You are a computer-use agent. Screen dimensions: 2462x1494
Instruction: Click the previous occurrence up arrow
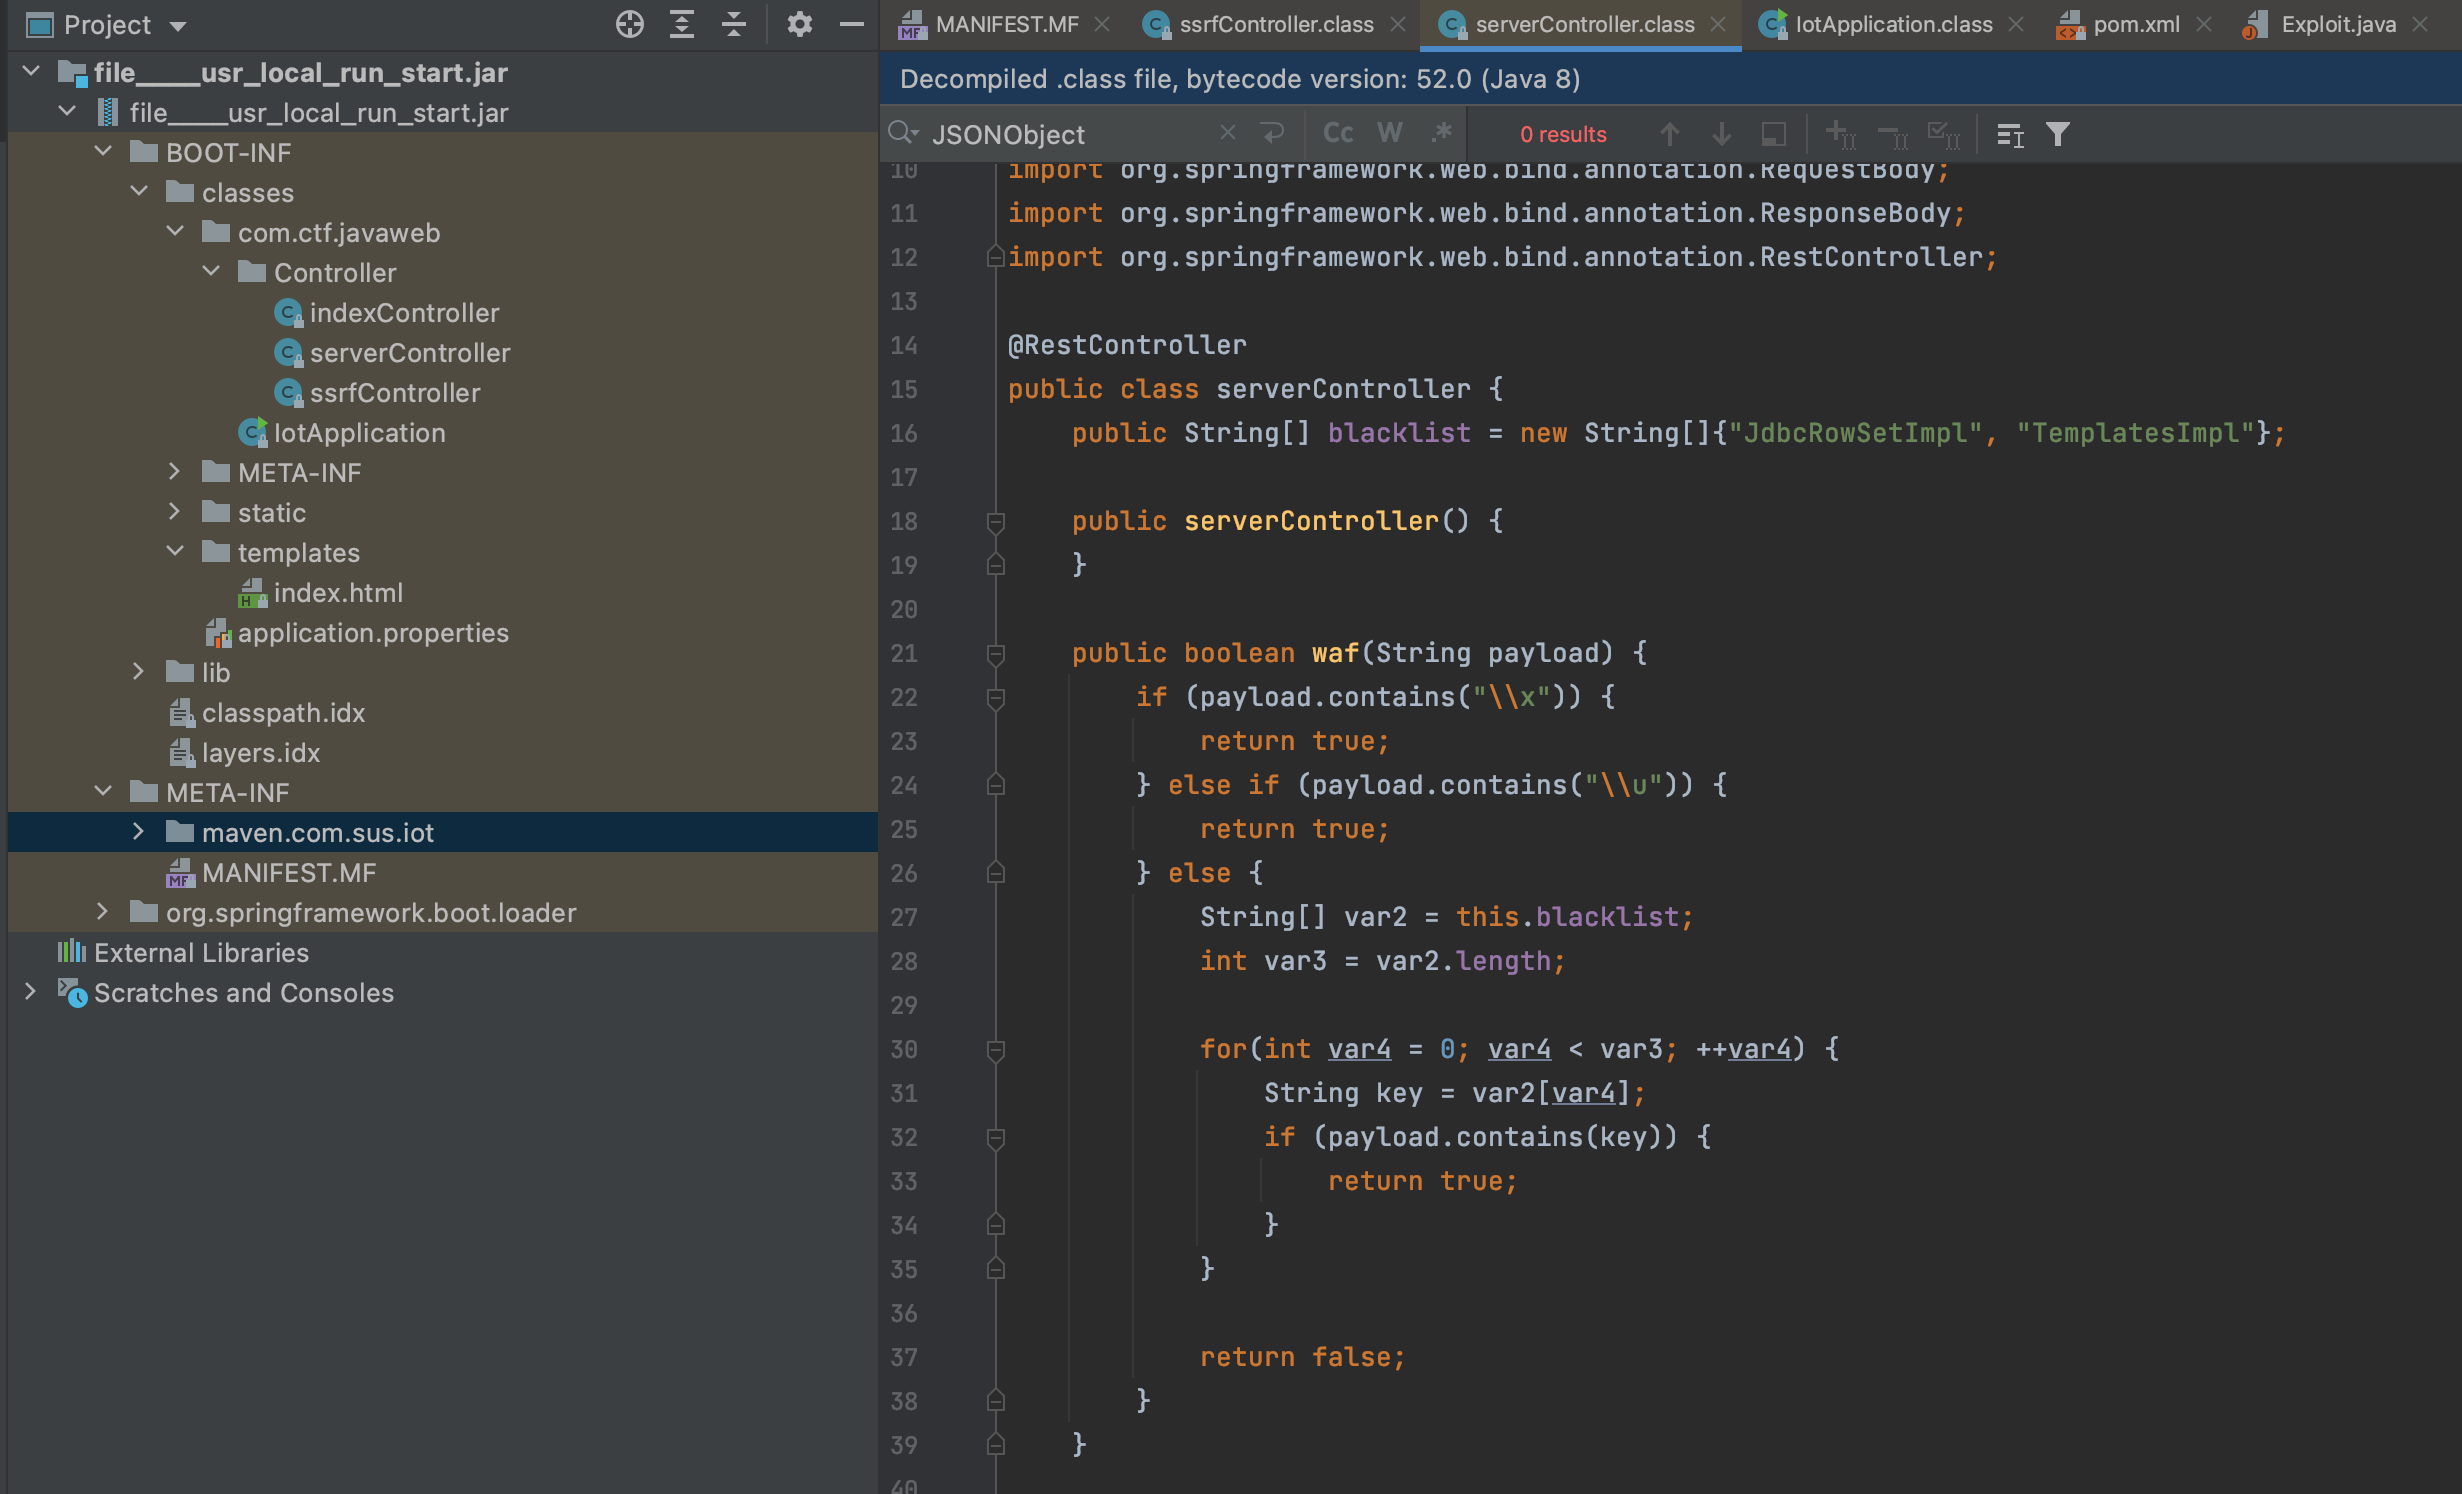tap(1669, 134)
